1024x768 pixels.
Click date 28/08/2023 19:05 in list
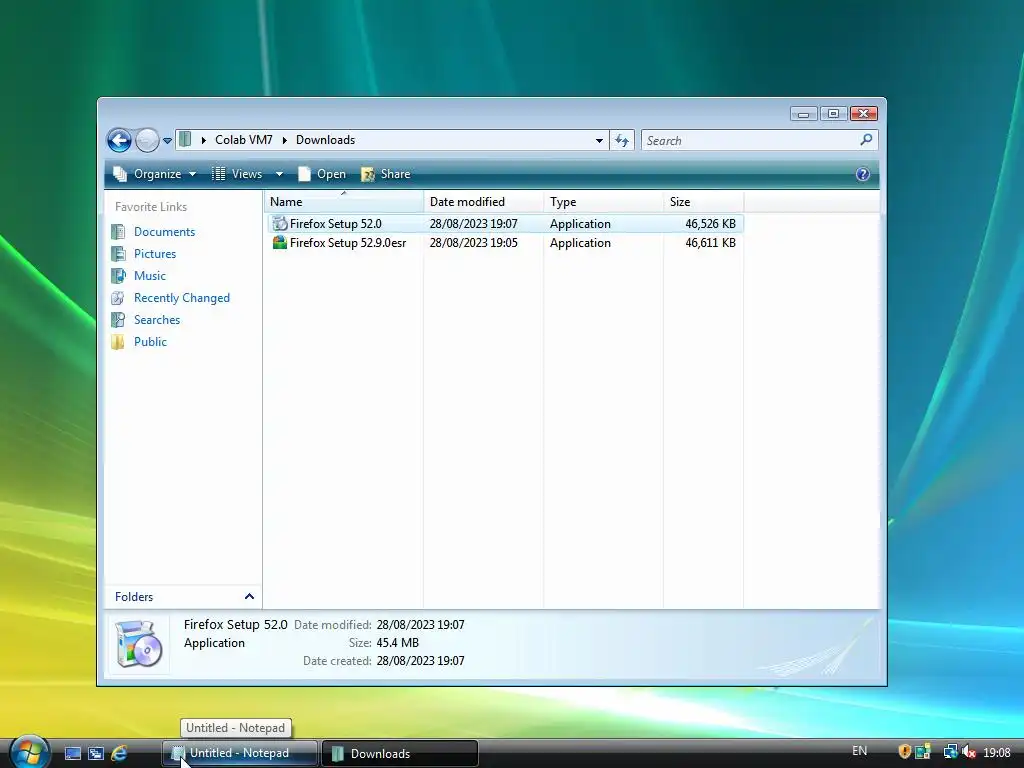pos(473,242)
